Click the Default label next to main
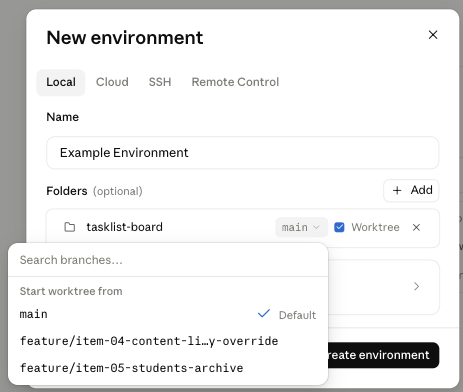Image resolution: width=463 pixels, height=392 pixels. coord(297,315)
